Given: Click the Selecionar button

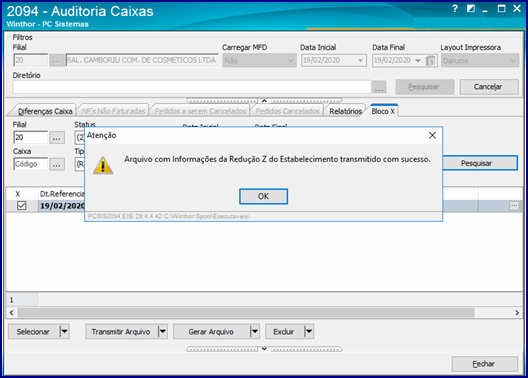Looking at the screenshot, I should pos(33,332).
